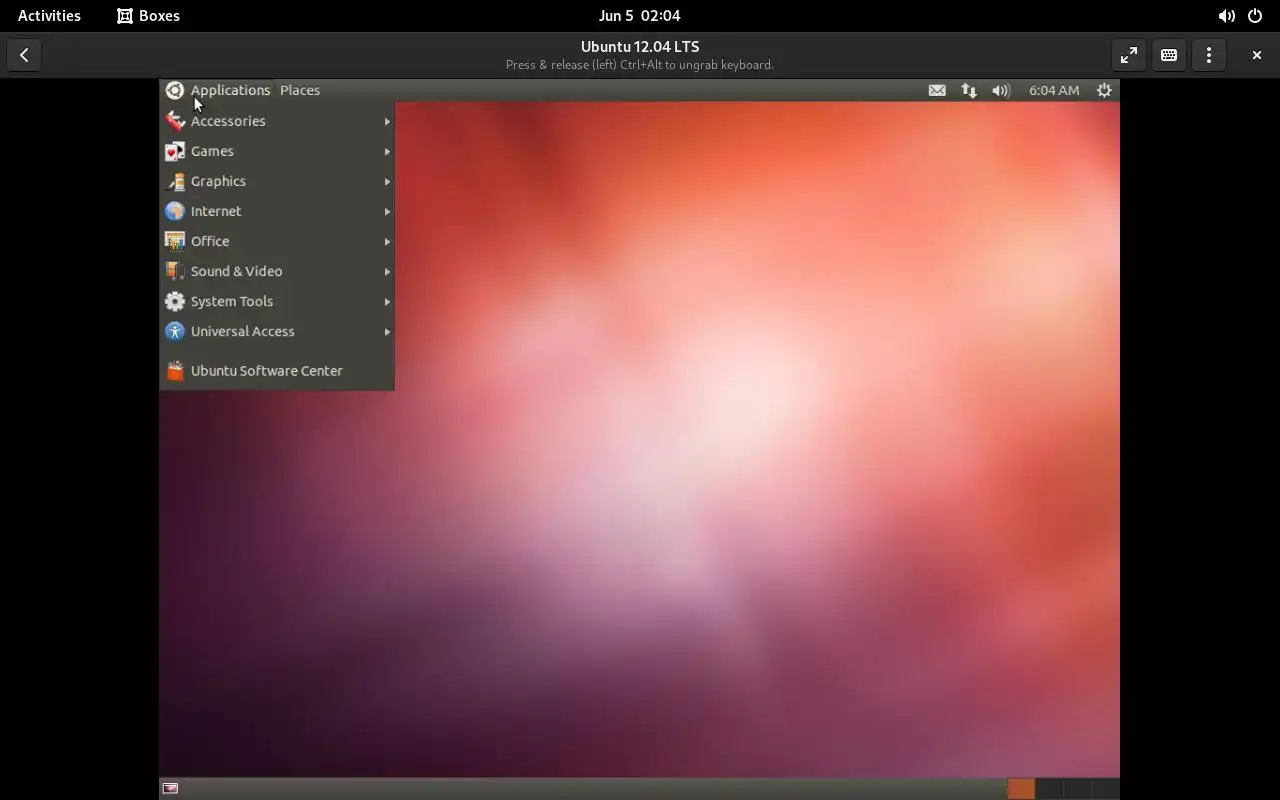
Task: Open the Boxes app menu in top bar
Action: coord(148,16)
